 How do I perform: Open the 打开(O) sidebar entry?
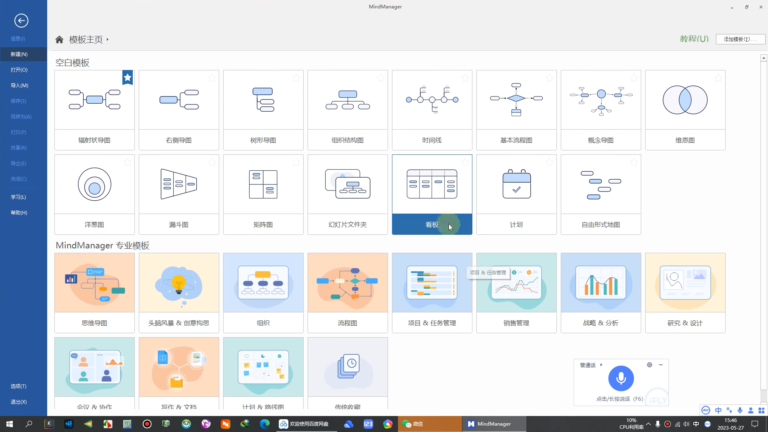[19, 70]
